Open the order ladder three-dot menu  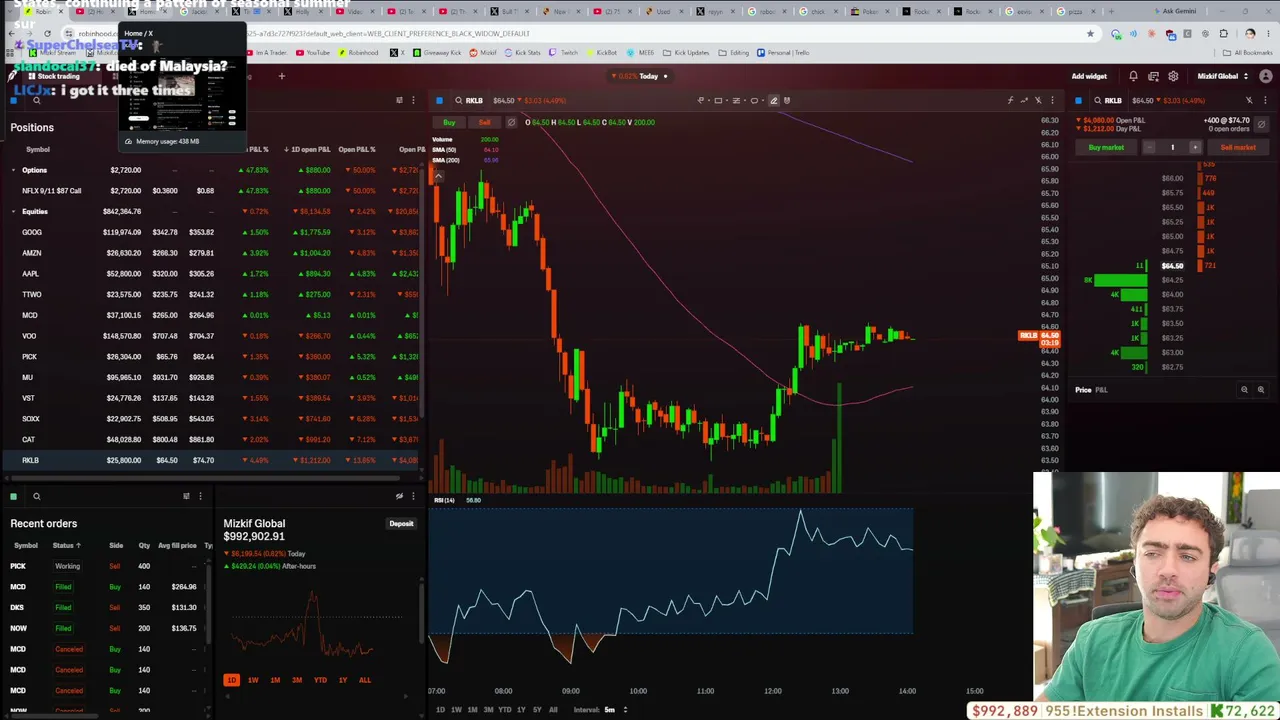click(1264, 100)
